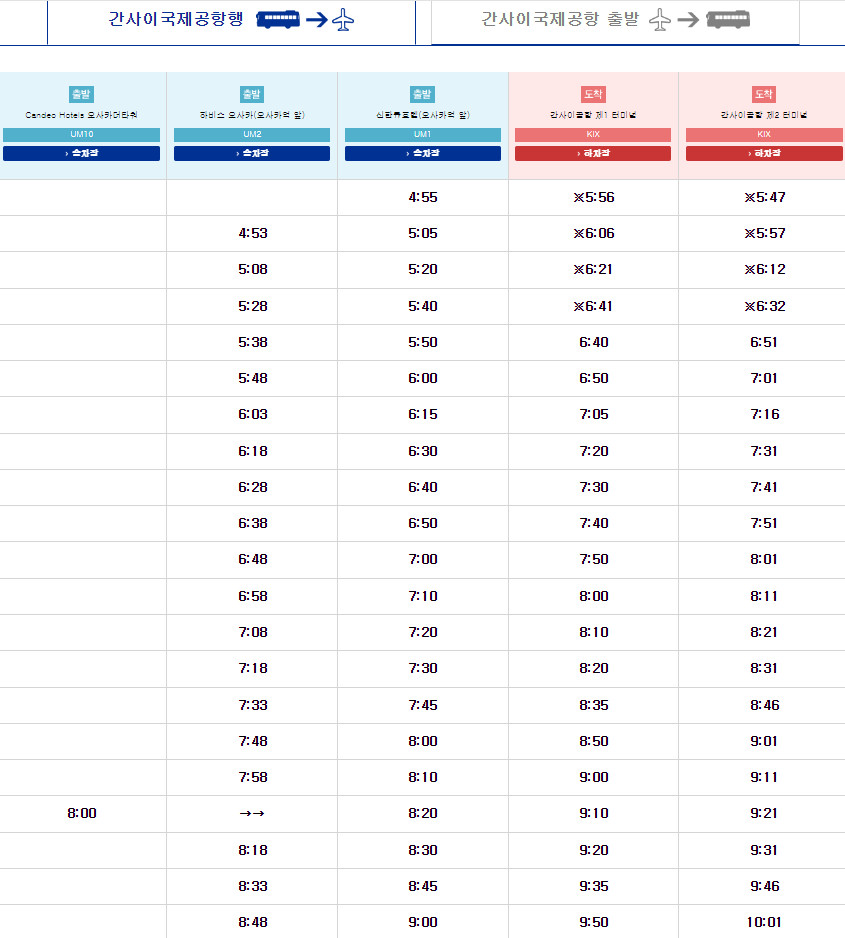Select the 7:08 departure time
The width and height of the screenshot is (845, 938).
coord(252,632)
